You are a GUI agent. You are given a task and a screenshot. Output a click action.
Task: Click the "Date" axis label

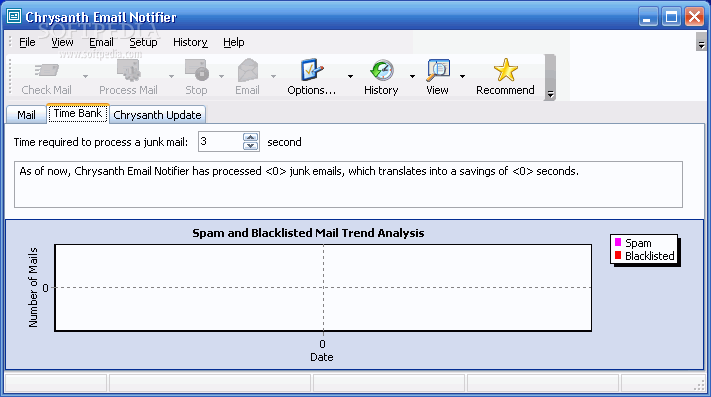click(322, 357)
